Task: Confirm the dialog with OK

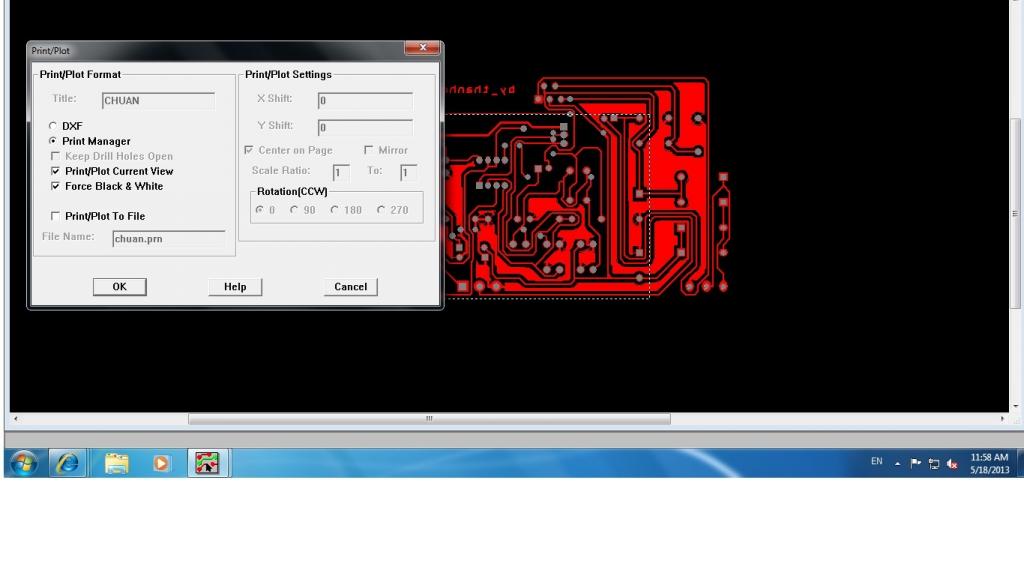Action: [120, 287]
